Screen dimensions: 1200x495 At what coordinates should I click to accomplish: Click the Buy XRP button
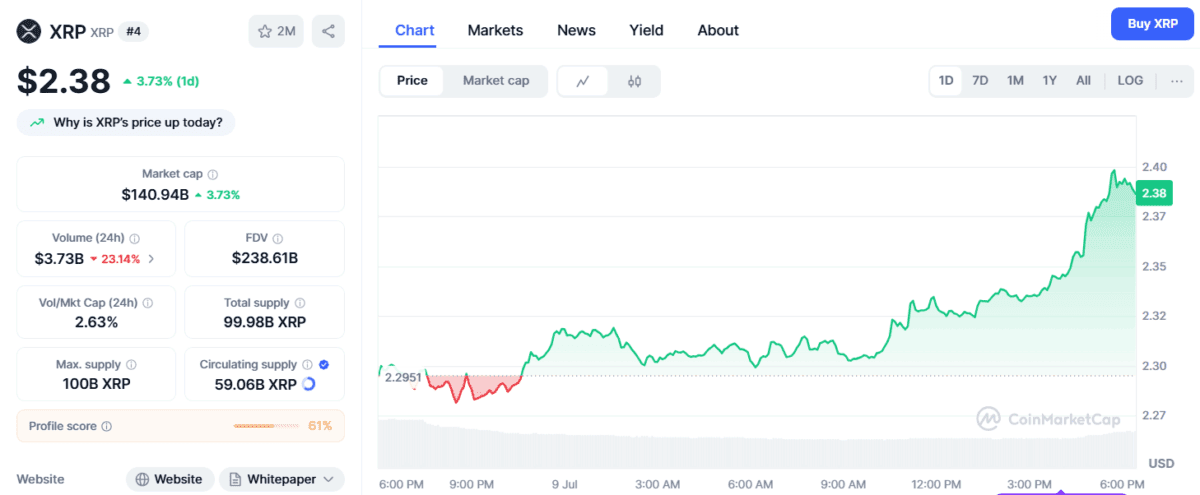1152,24
